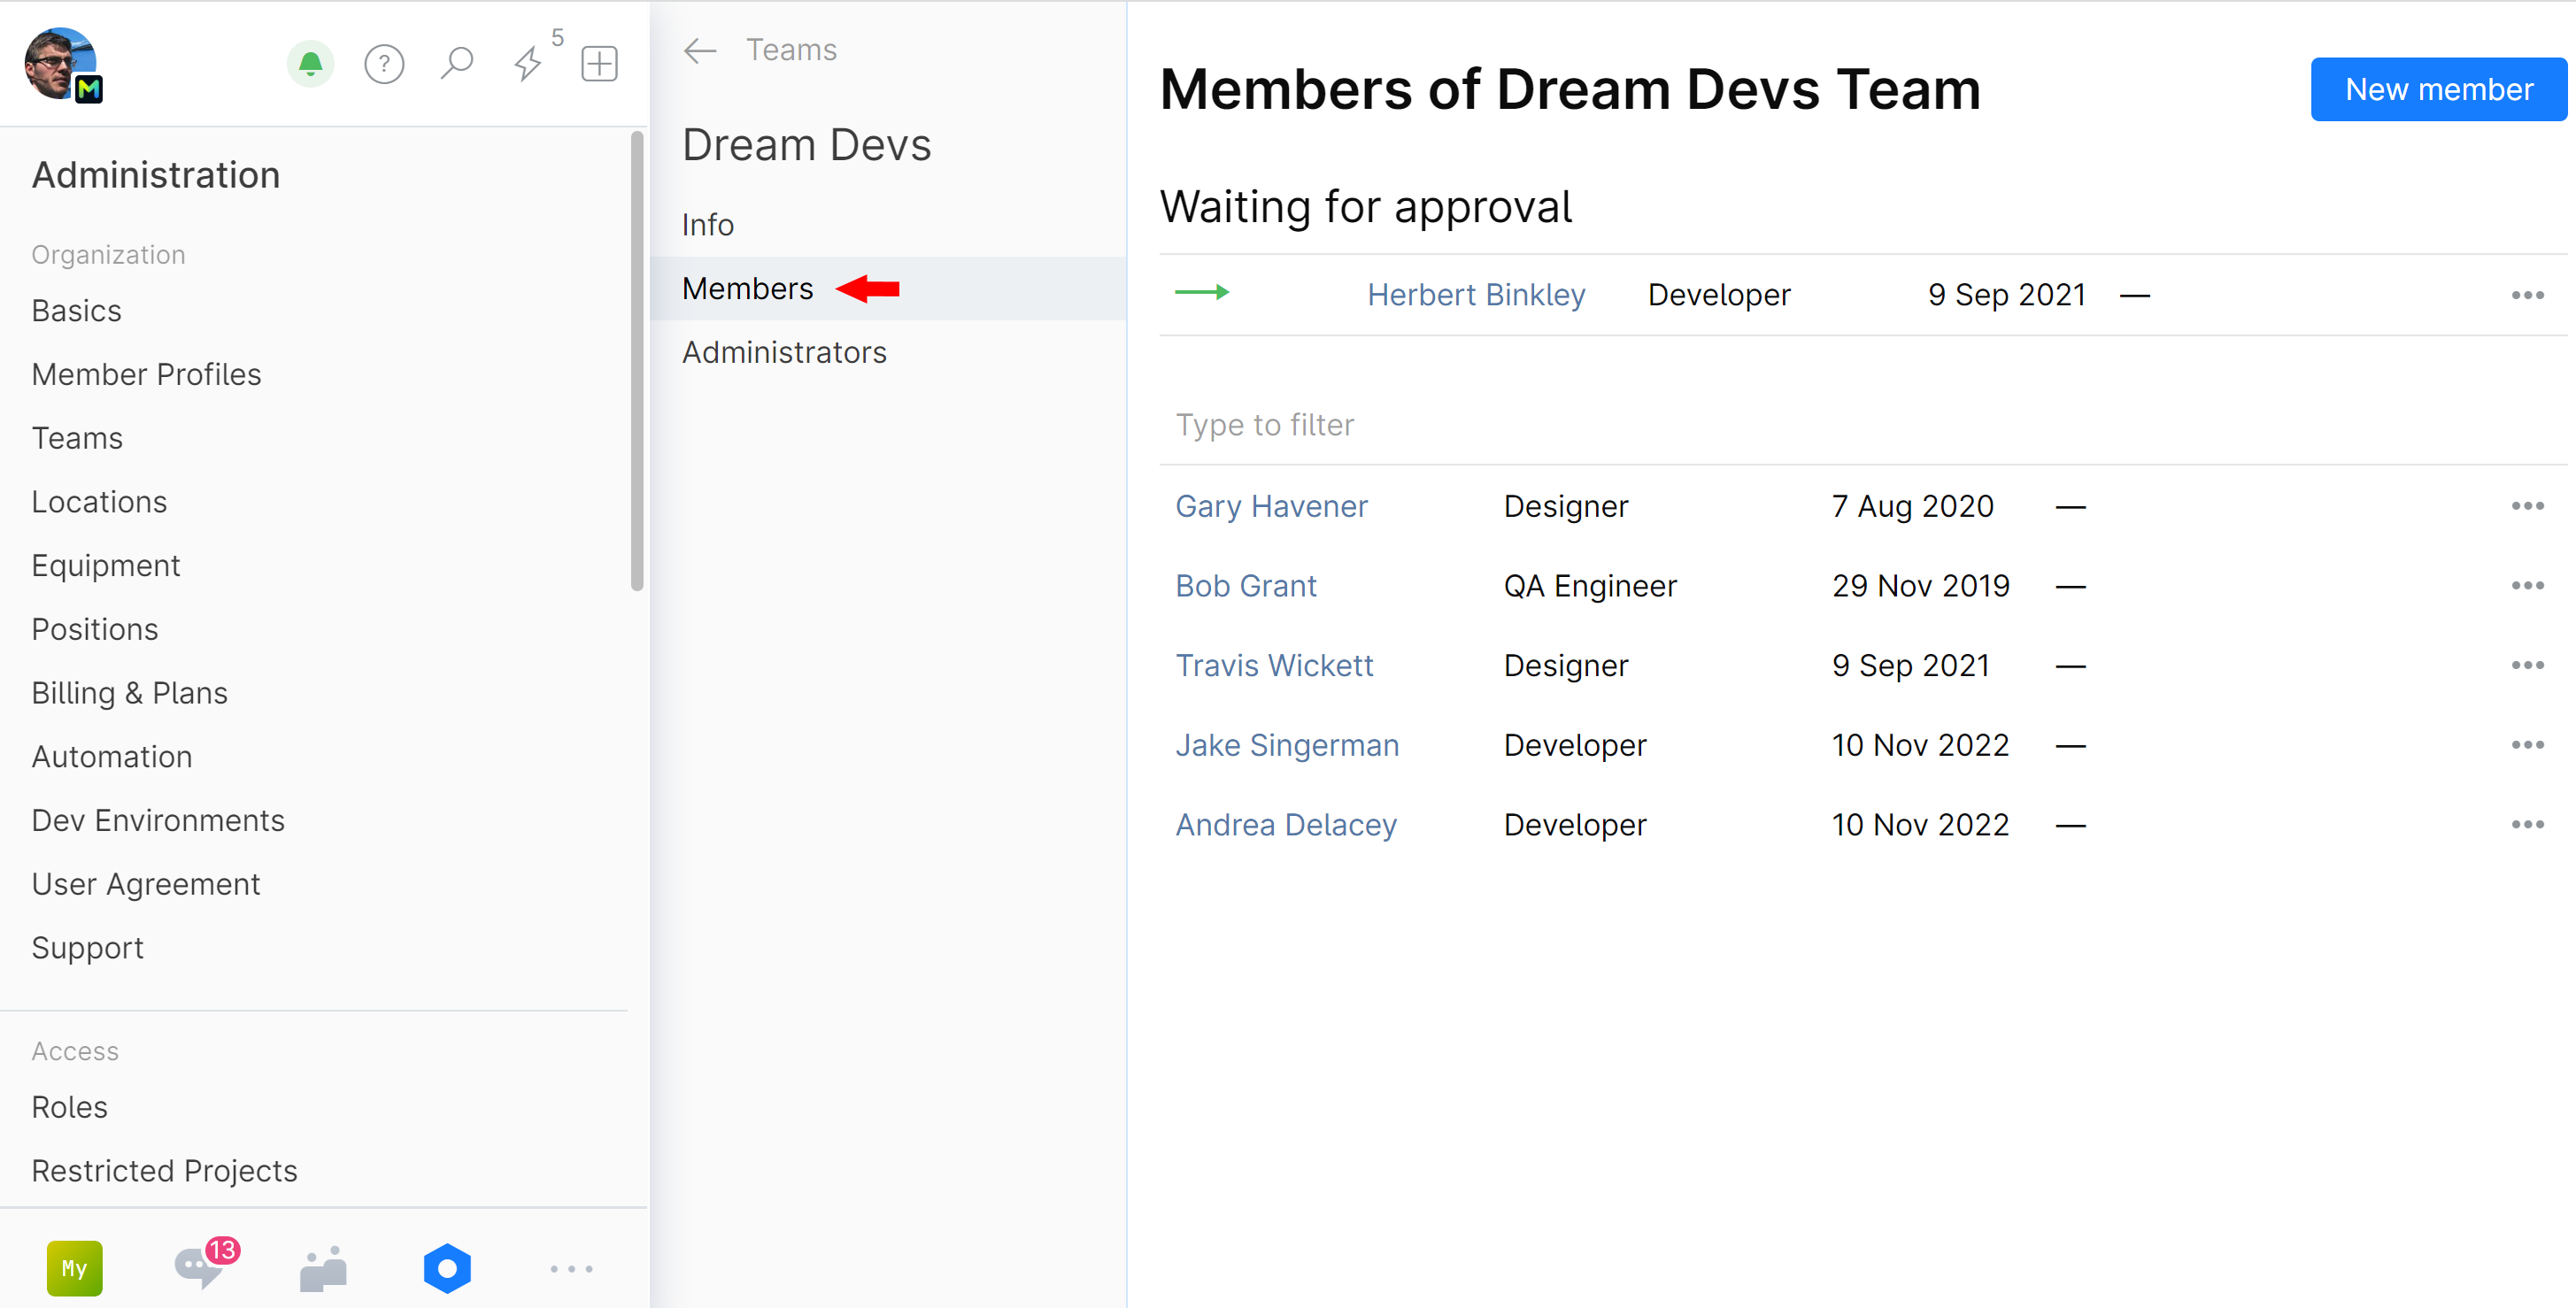Open options menu for Herbert Binkley's row
2576x1308 pixels.
coord(2529,294)
